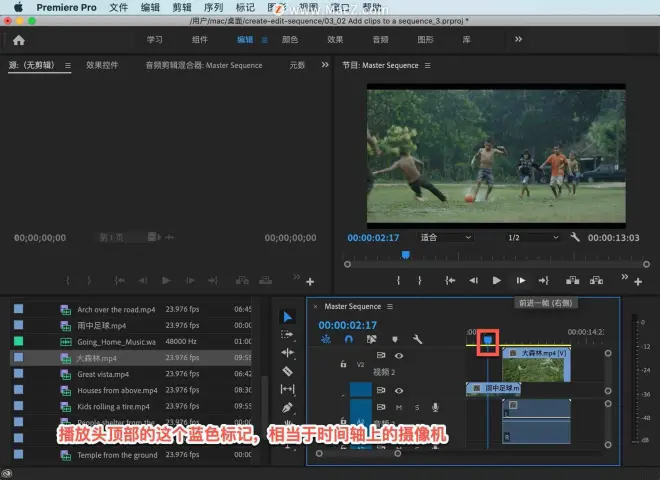Switch to the 音频 workspace
This screenshot has height=480, width=660.
(x=381, y=40)
